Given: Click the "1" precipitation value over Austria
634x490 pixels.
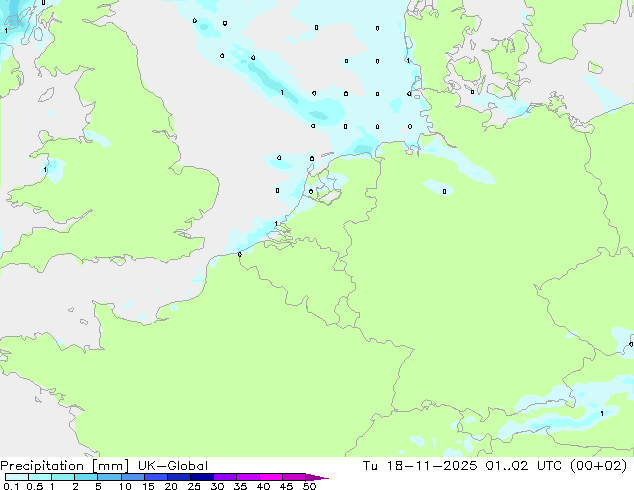Looking at the screenshot, I should pyautogui.click(x=602, y=413).
